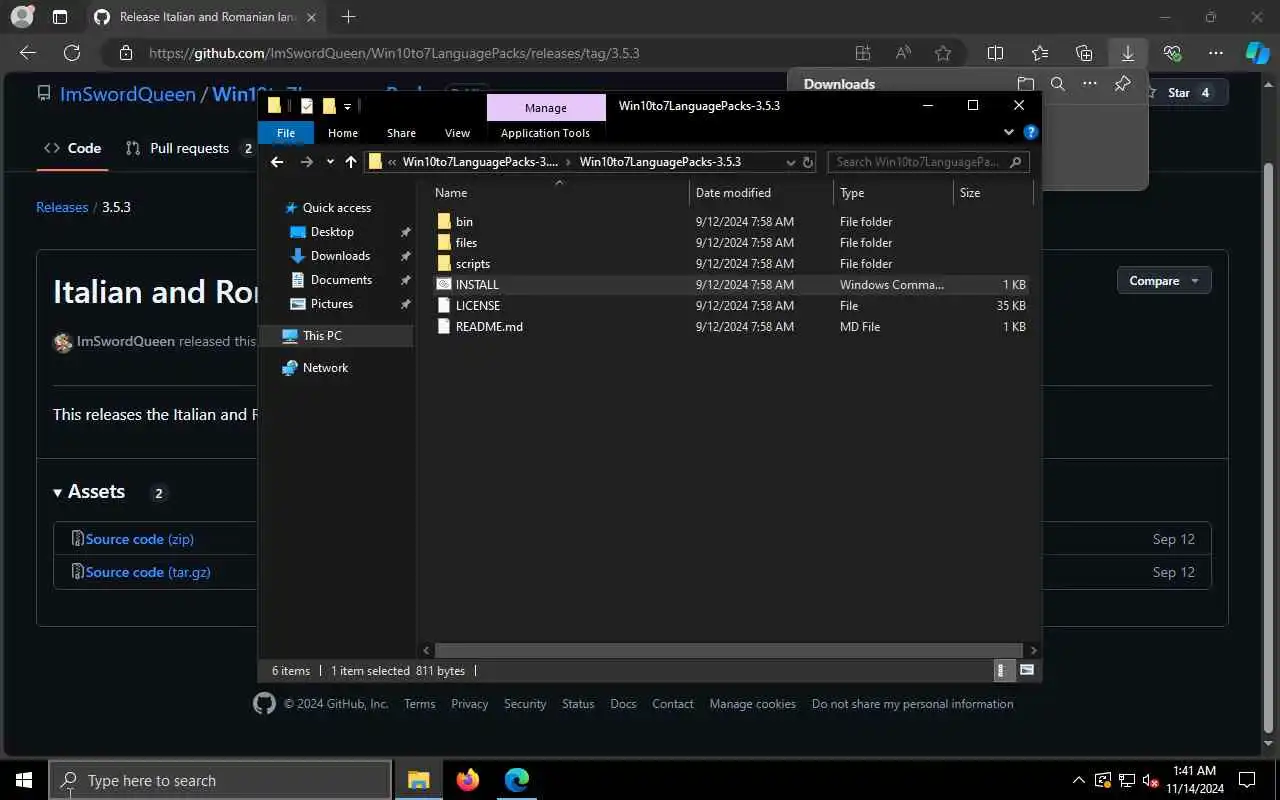Open the Compare dropdown on GitHub
This screenshot has height=800, width=1280.
1164,281
